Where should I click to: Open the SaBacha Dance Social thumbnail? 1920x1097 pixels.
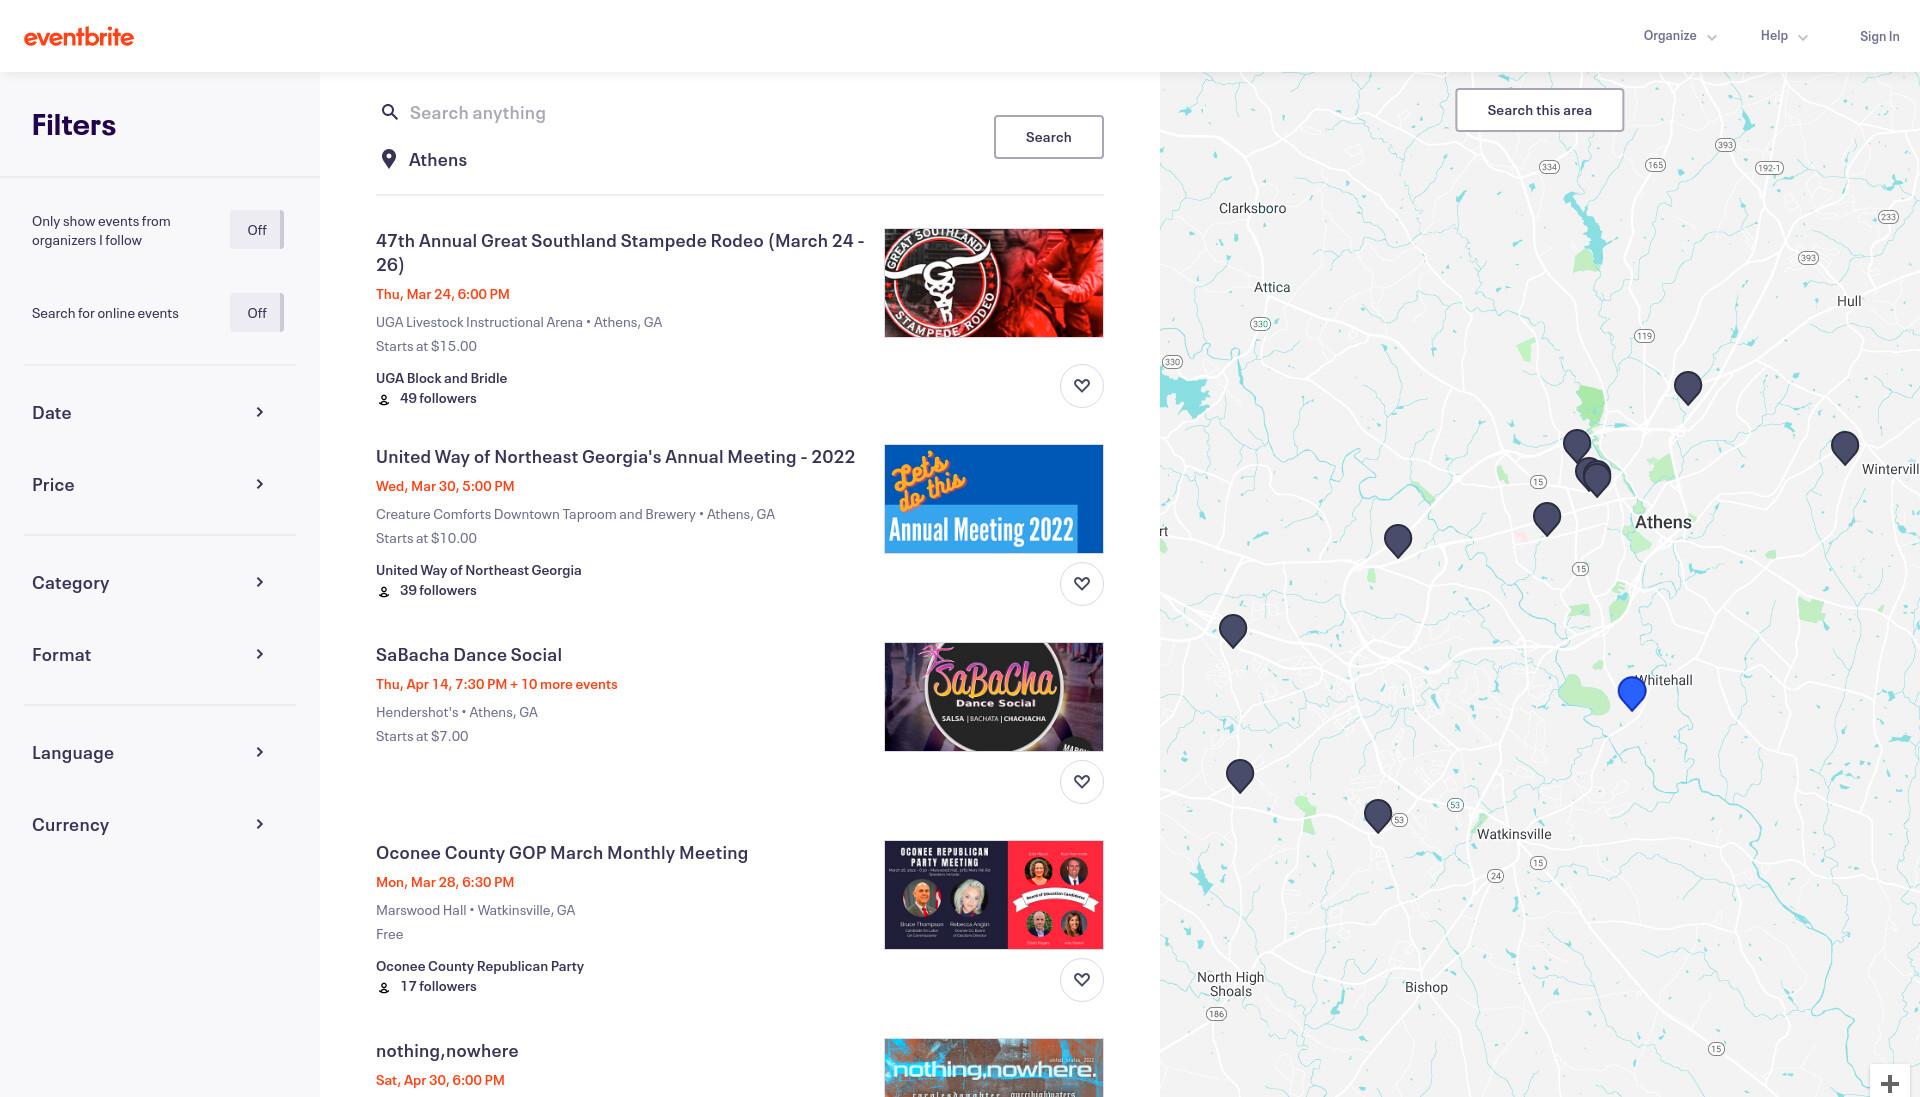994,697
